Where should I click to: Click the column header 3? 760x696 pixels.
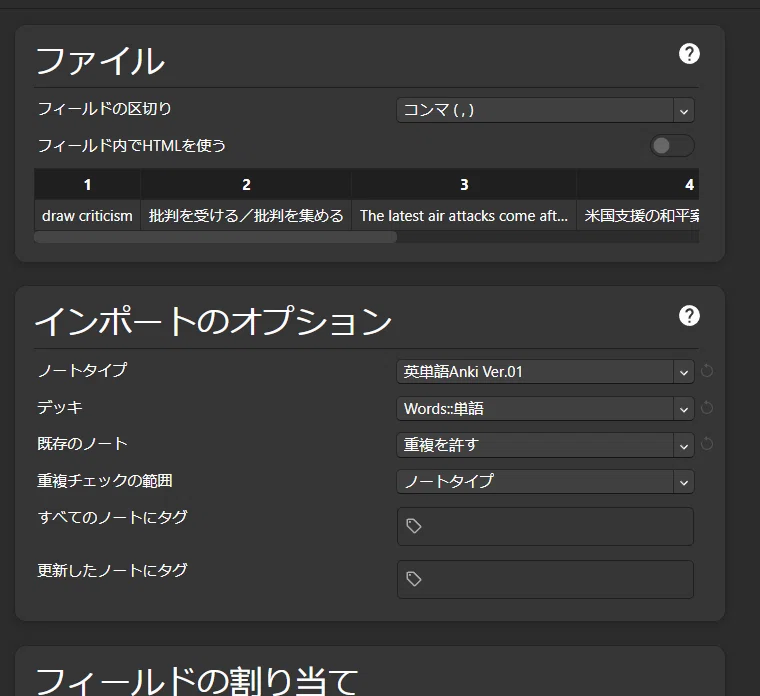[x=464, y=184]
